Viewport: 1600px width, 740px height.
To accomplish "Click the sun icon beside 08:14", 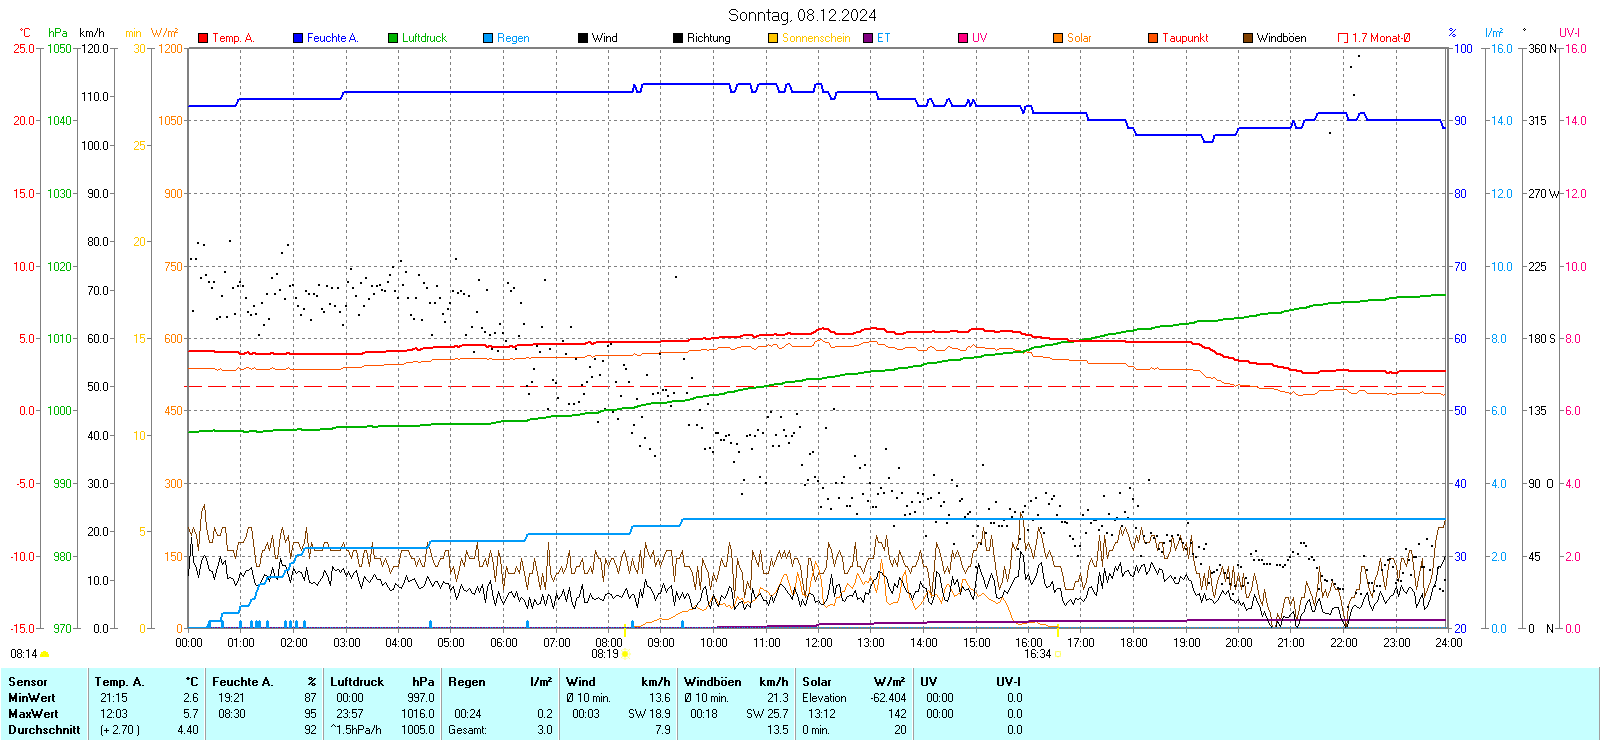I will pyautogui.click(x=45, y=654).
